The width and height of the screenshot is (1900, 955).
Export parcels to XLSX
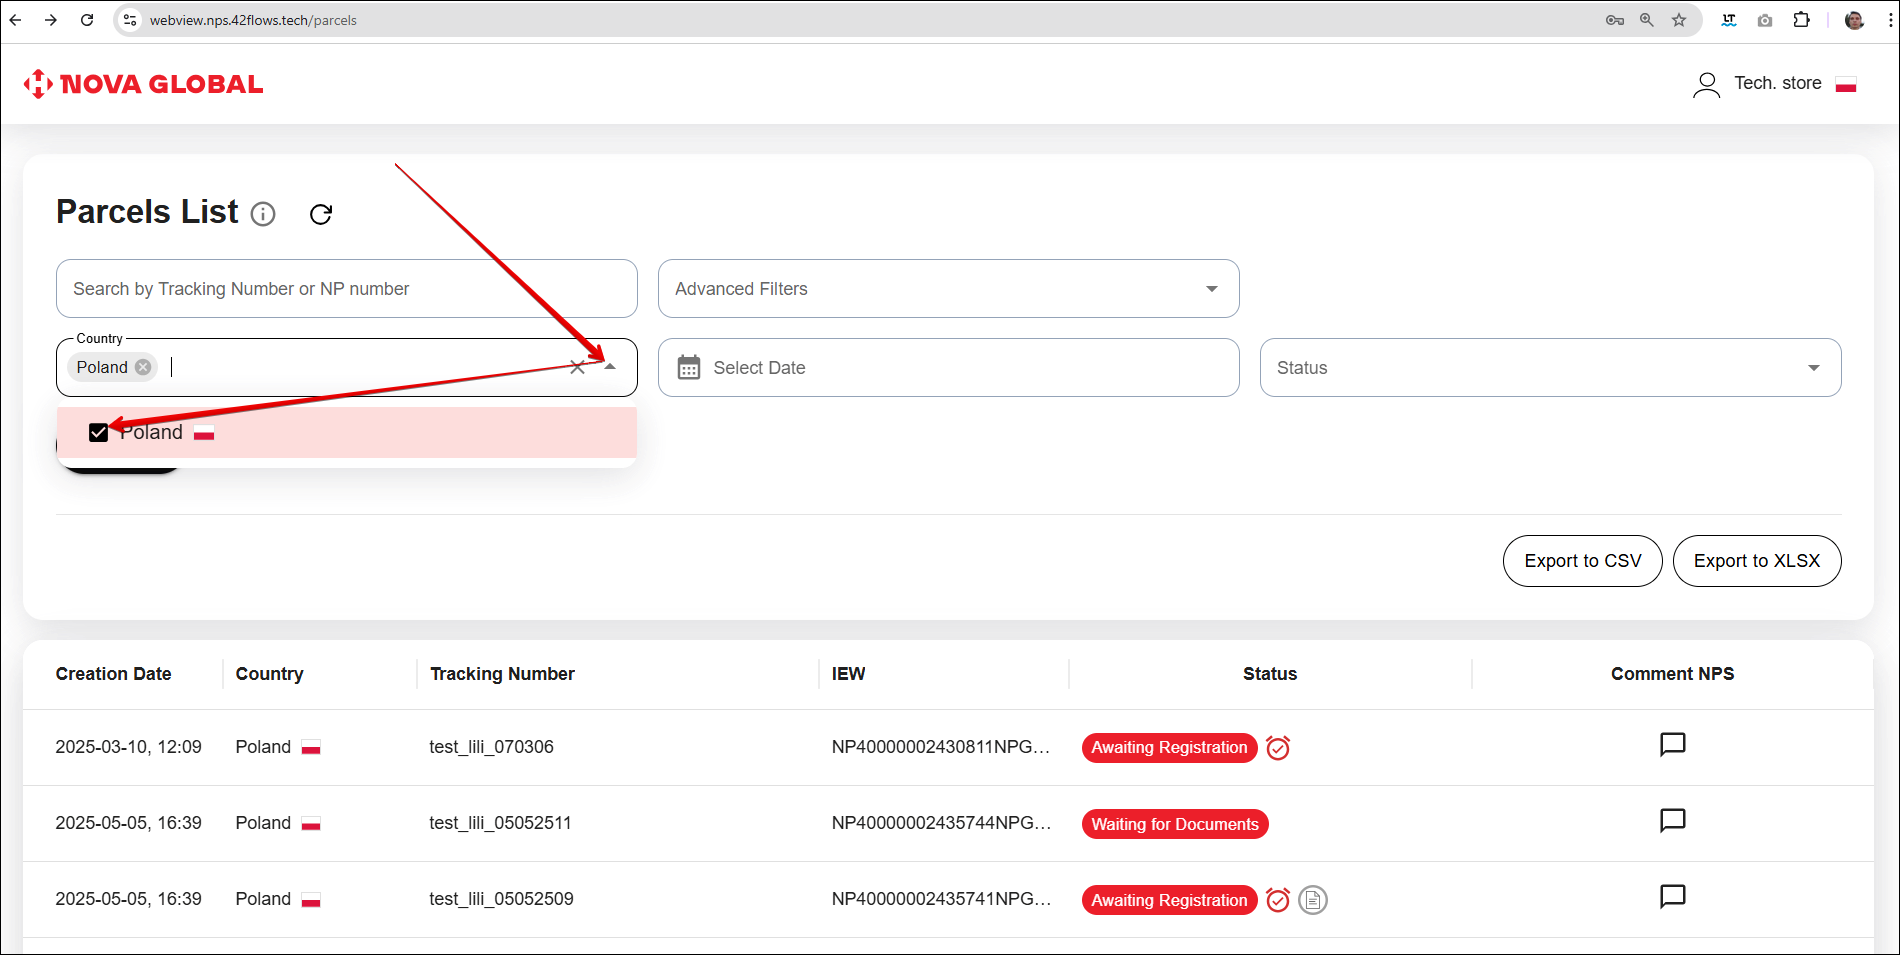(x=1756, y=561)
